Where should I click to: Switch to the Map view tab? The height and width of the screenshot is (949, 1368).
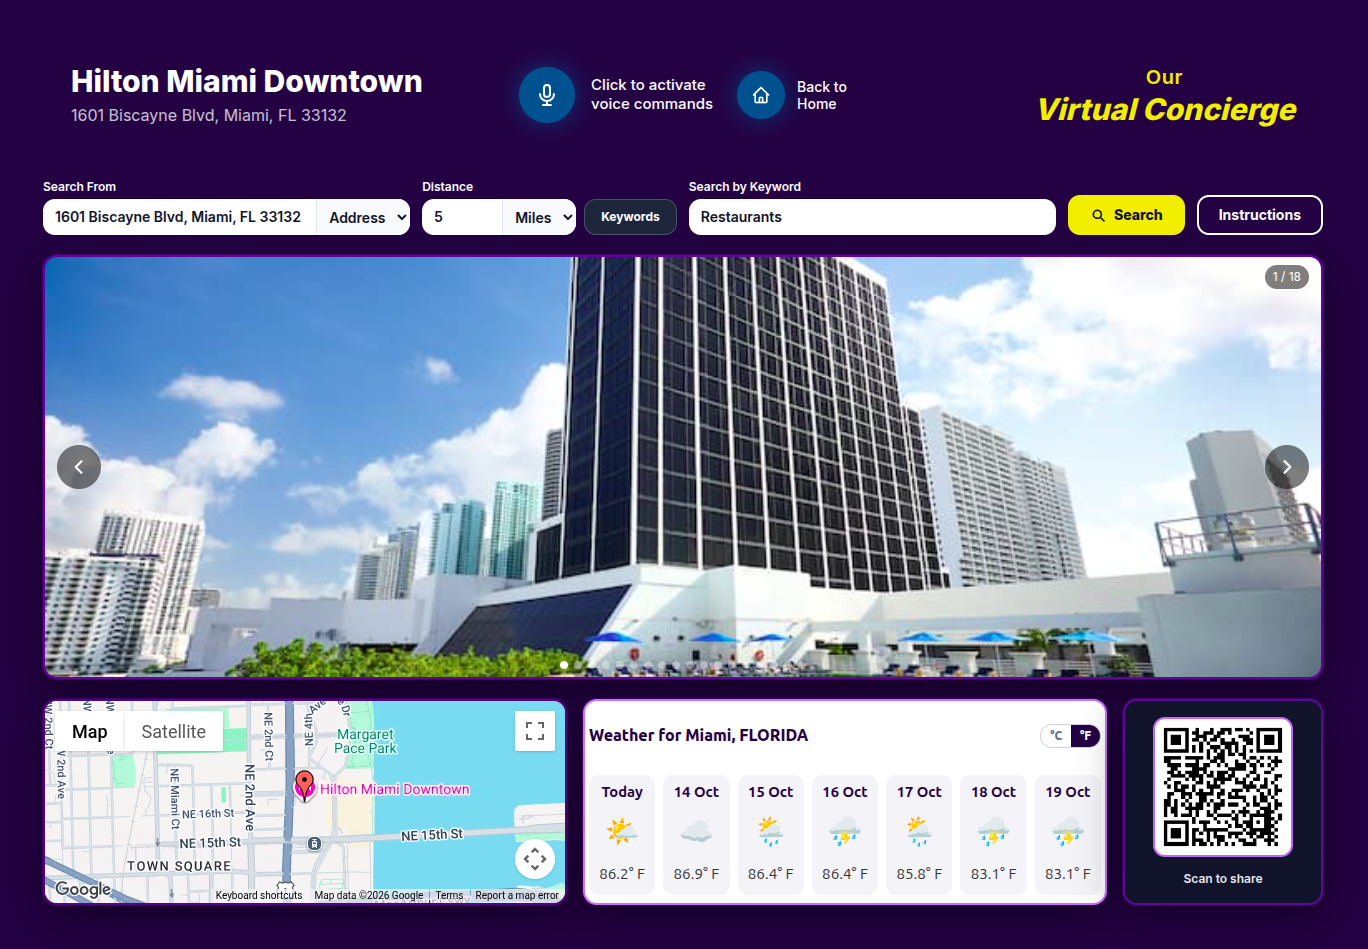(x=90, y=732)
